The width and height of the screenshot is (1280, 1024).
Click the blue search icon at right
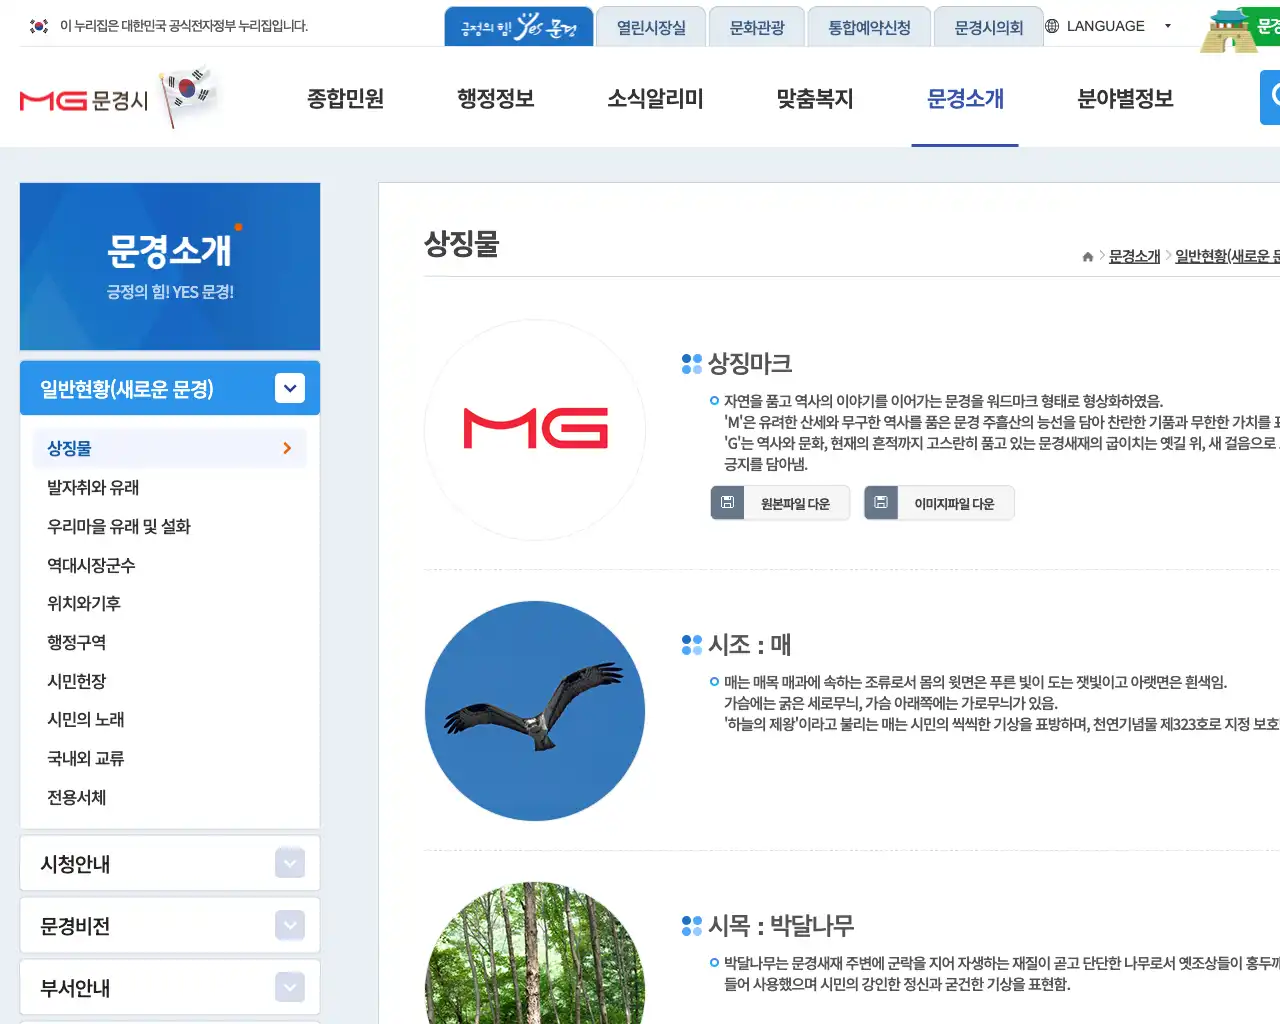1271,97
